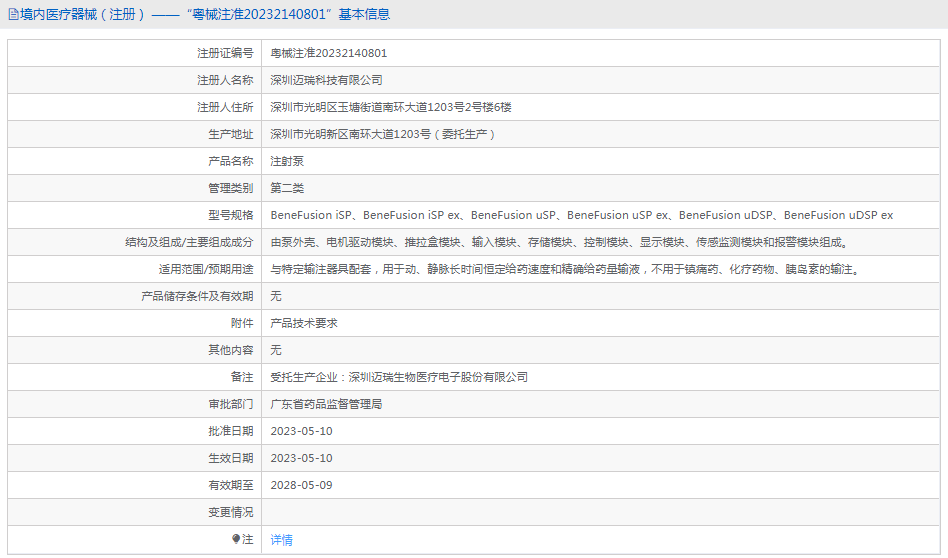
Task: Click approval date value in 批准日期 row
Action: 301,431
